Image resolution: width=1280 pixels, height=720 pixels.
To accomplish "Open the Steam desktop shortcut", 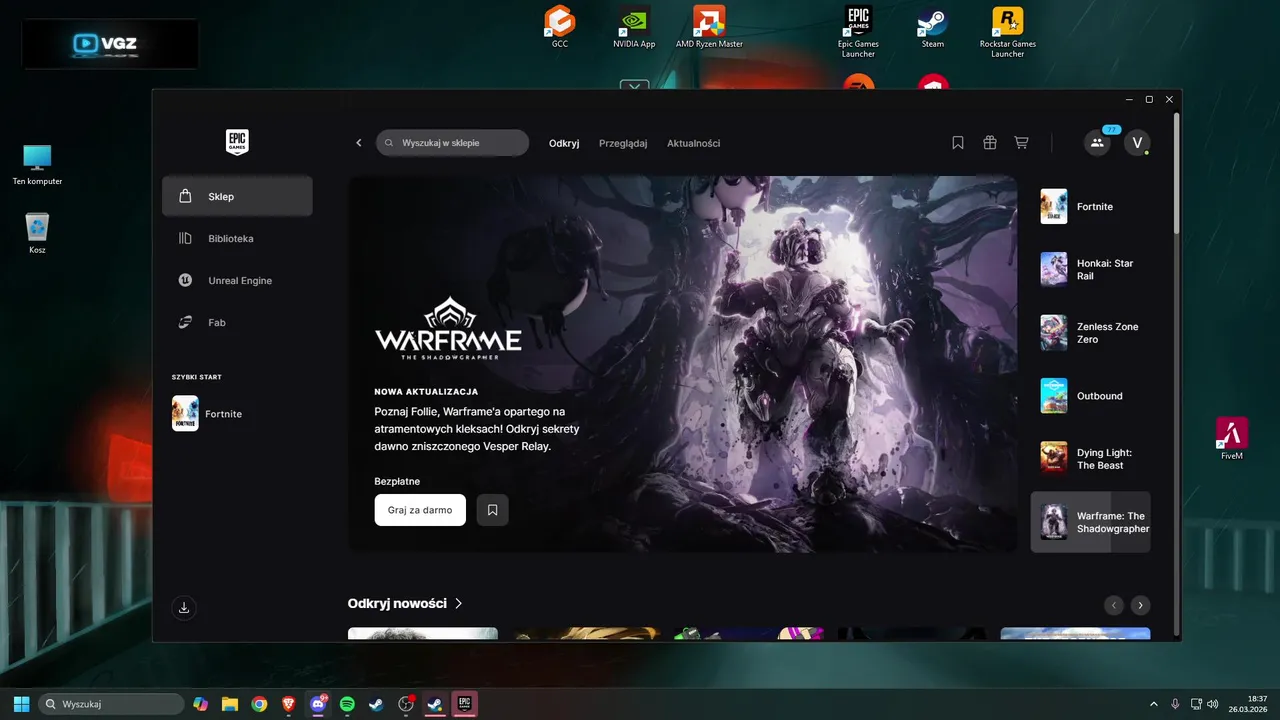I will click(x=933, y=27).
